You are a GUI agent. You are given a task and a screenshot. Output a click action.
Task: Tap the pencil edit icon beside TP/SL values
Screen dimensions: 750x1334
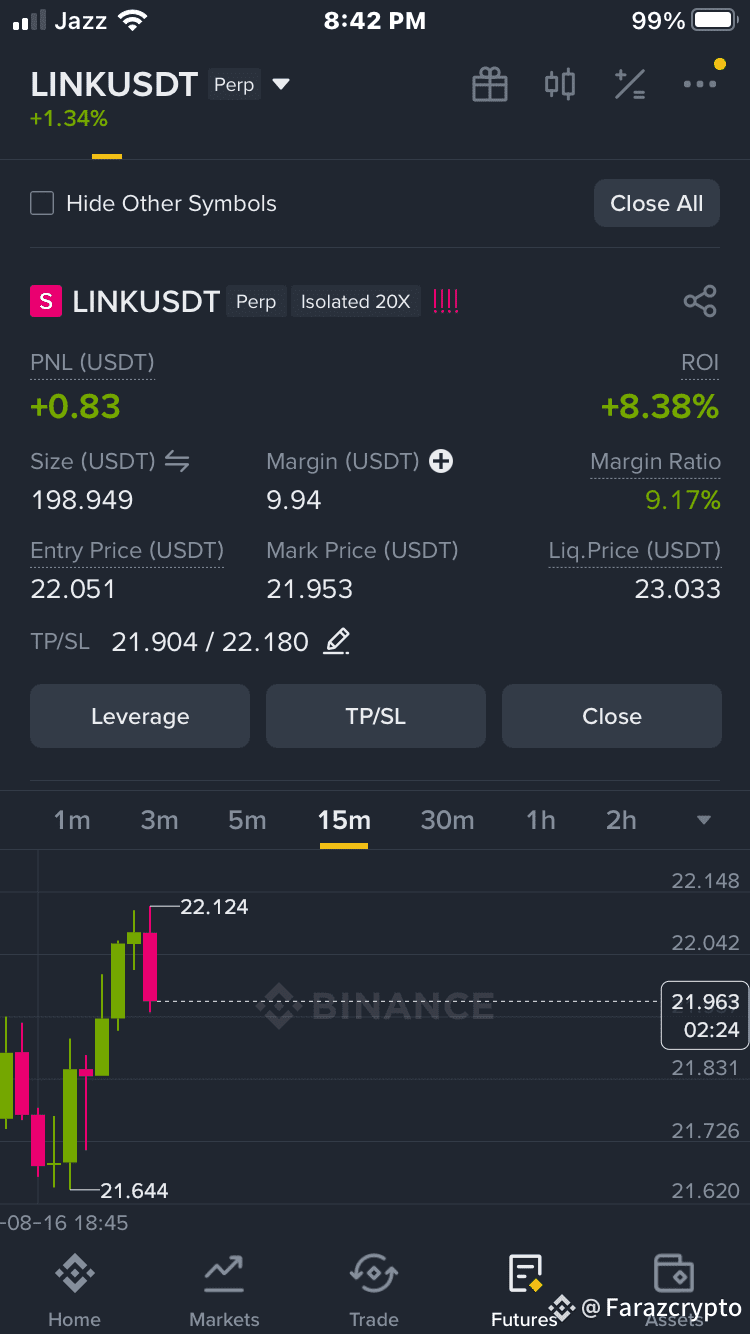click(x=337, y=641)
